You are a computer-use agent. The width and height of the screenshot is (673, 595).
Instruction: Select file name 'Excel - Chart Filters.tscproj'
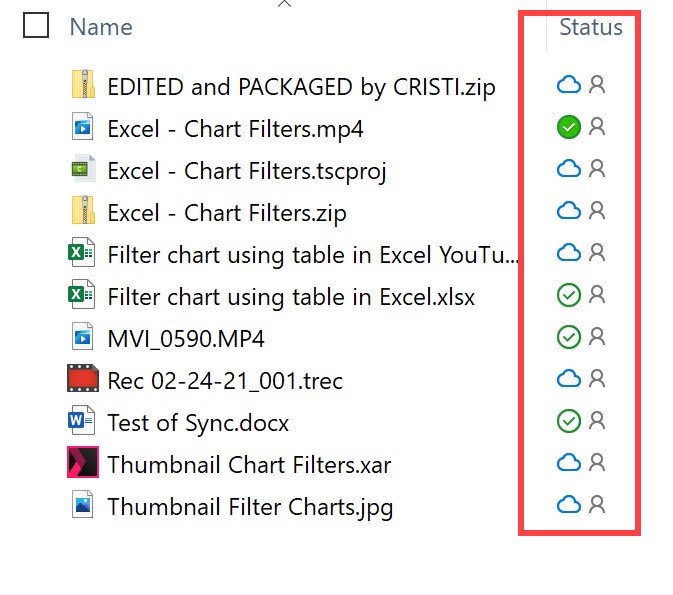click(x=247, y=172)
